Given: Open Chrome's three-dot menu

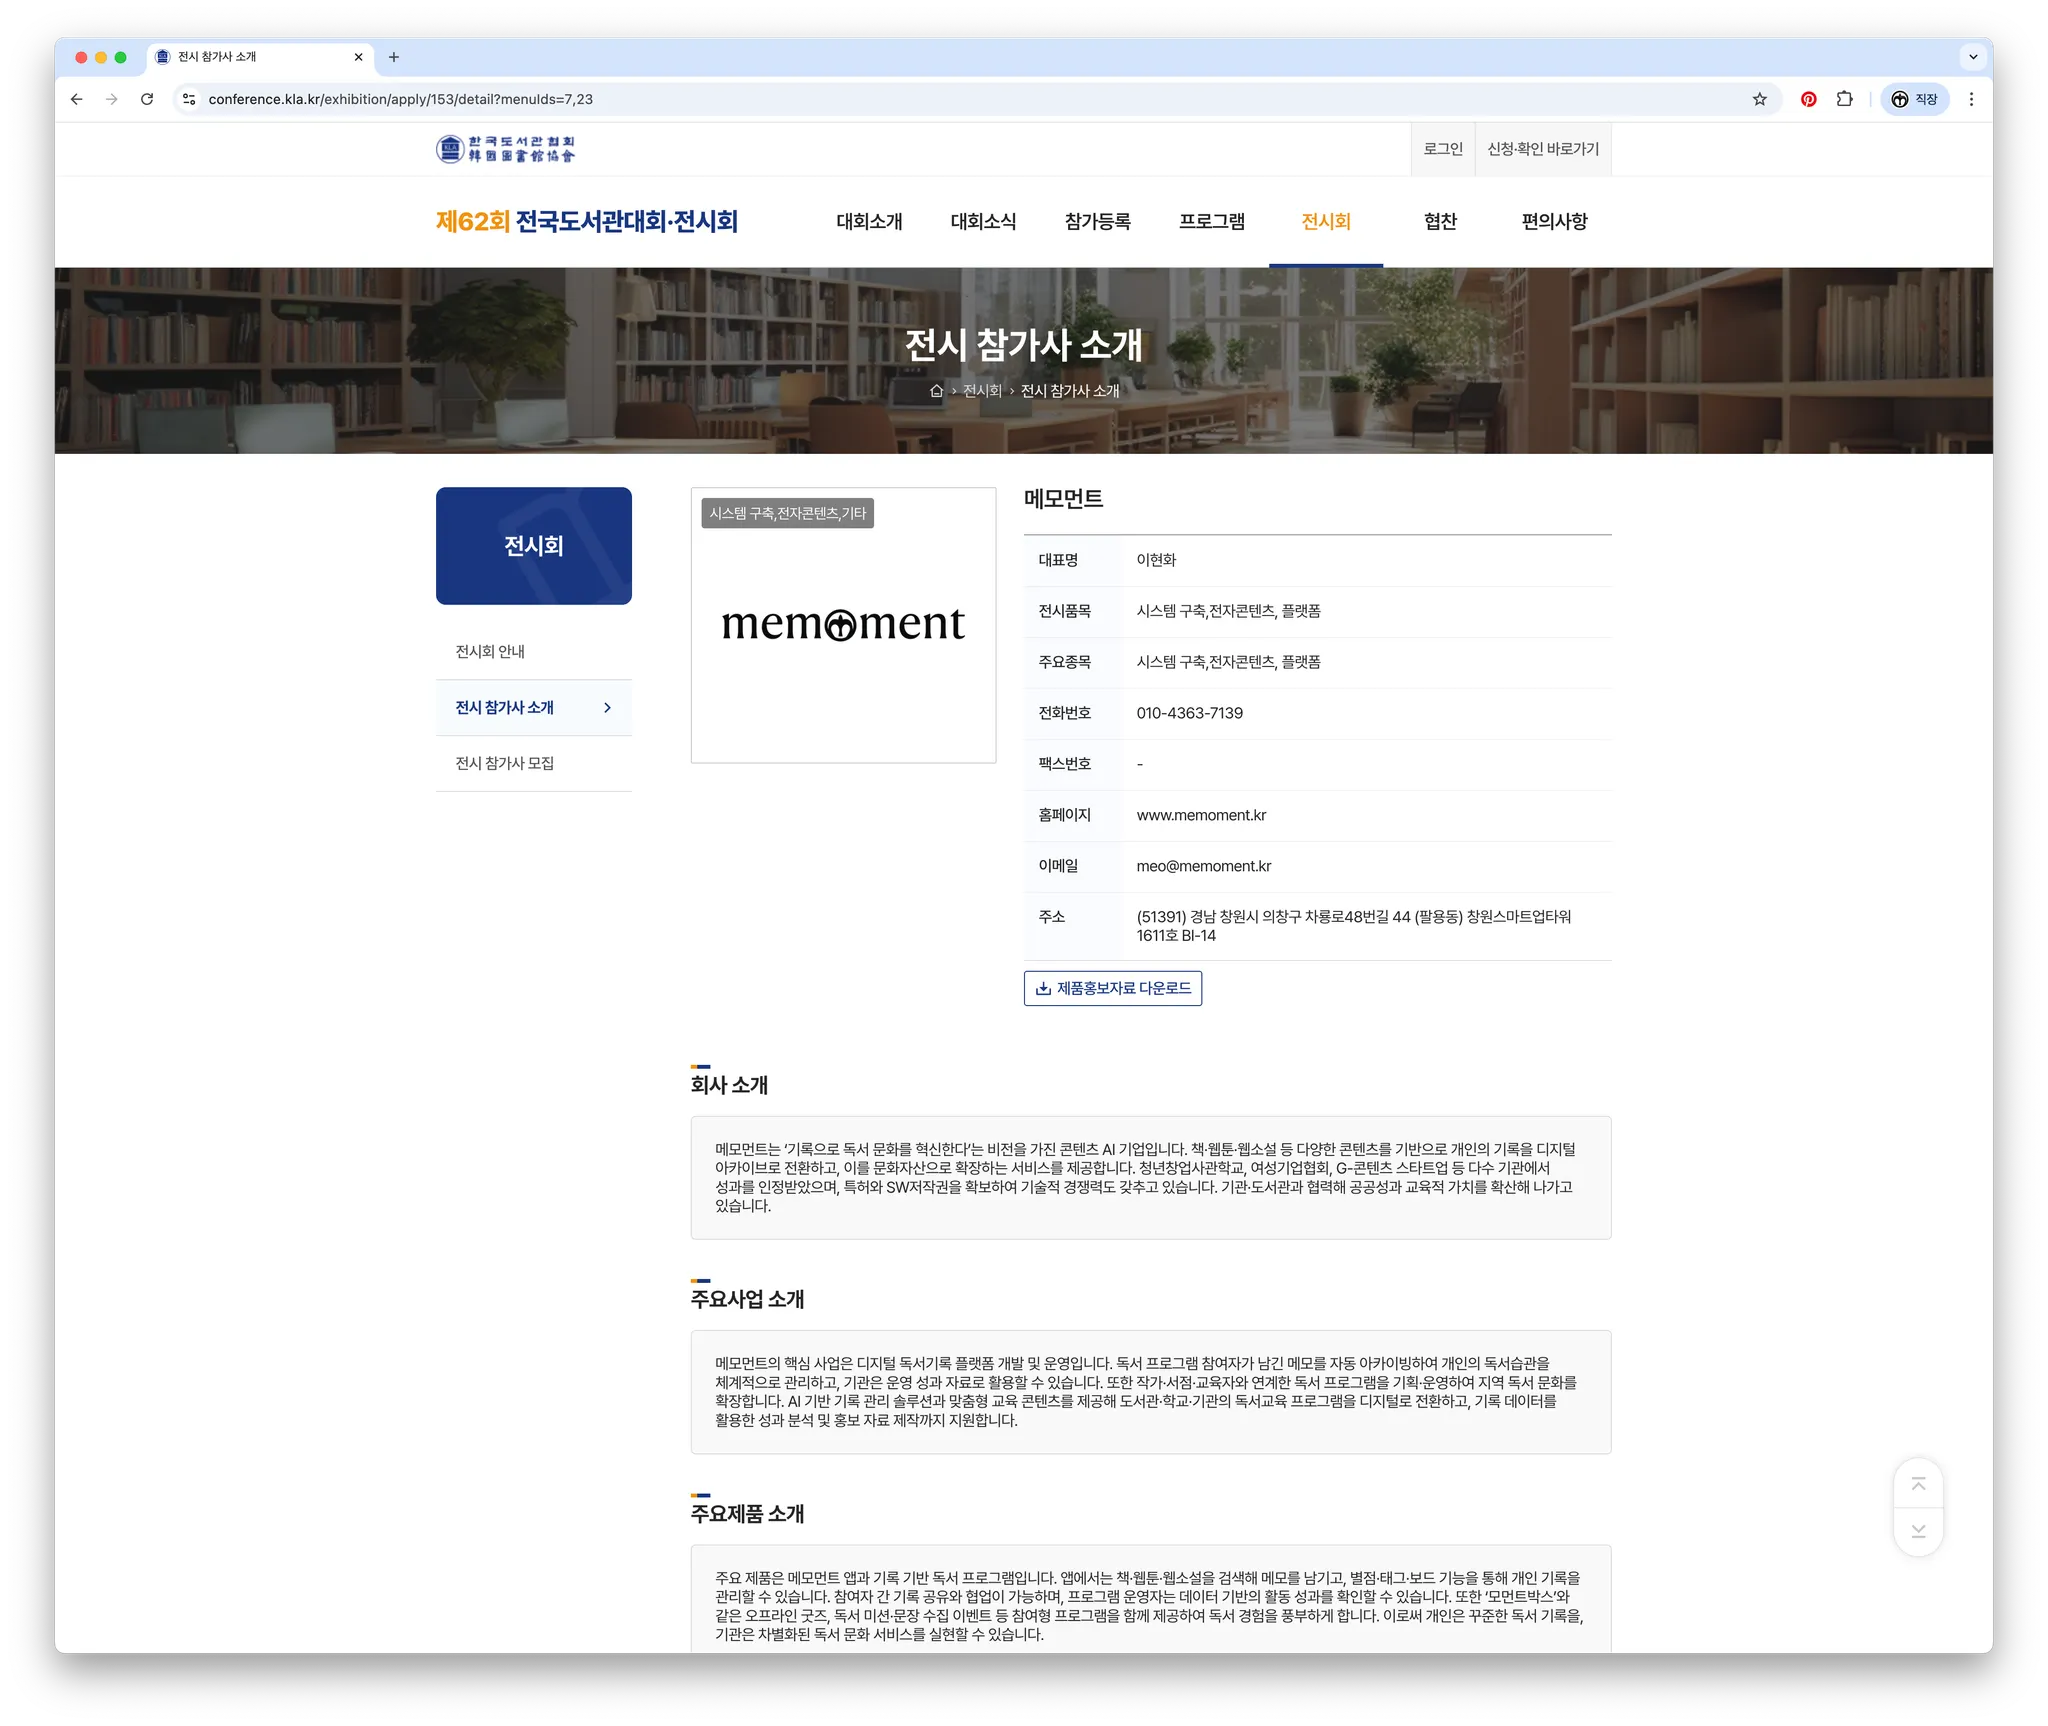Looking at the screenshot, I should click(x=1970, y=99).
